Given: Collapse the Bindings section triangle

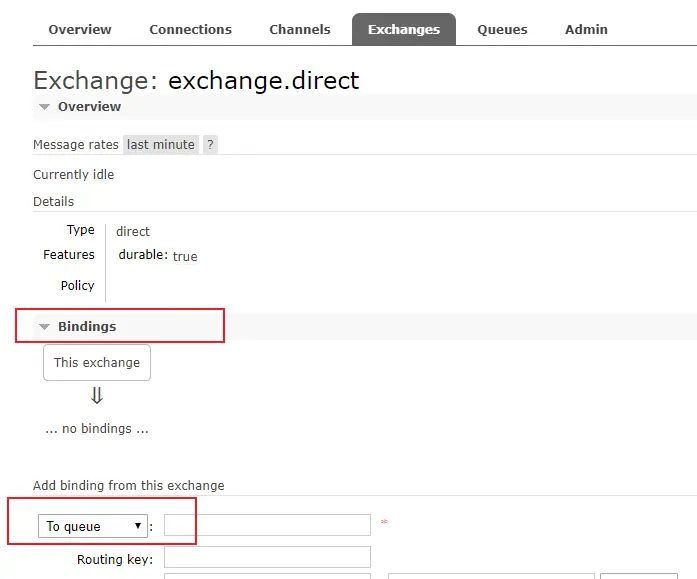Looking at the screenshot, I should click(x=44, y=327).
